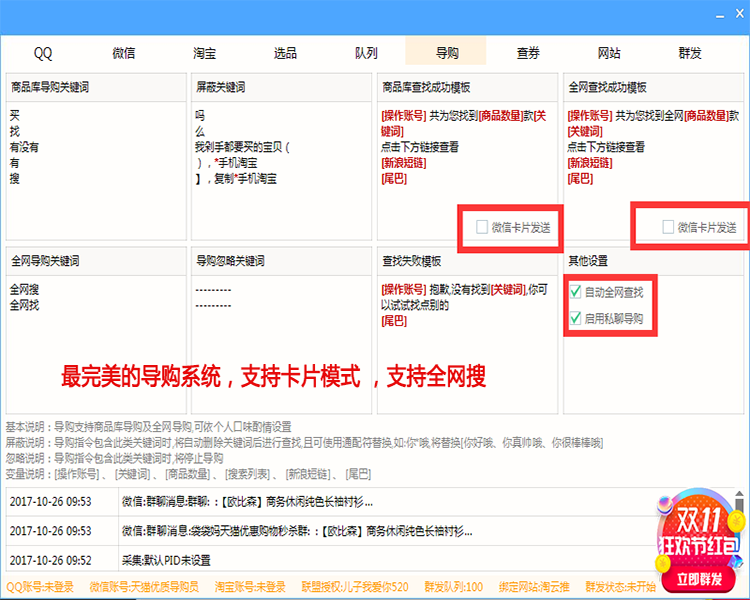
Task: Click the 其他设置 panel header
Action: pyautogui.click(x=653, y=261)
